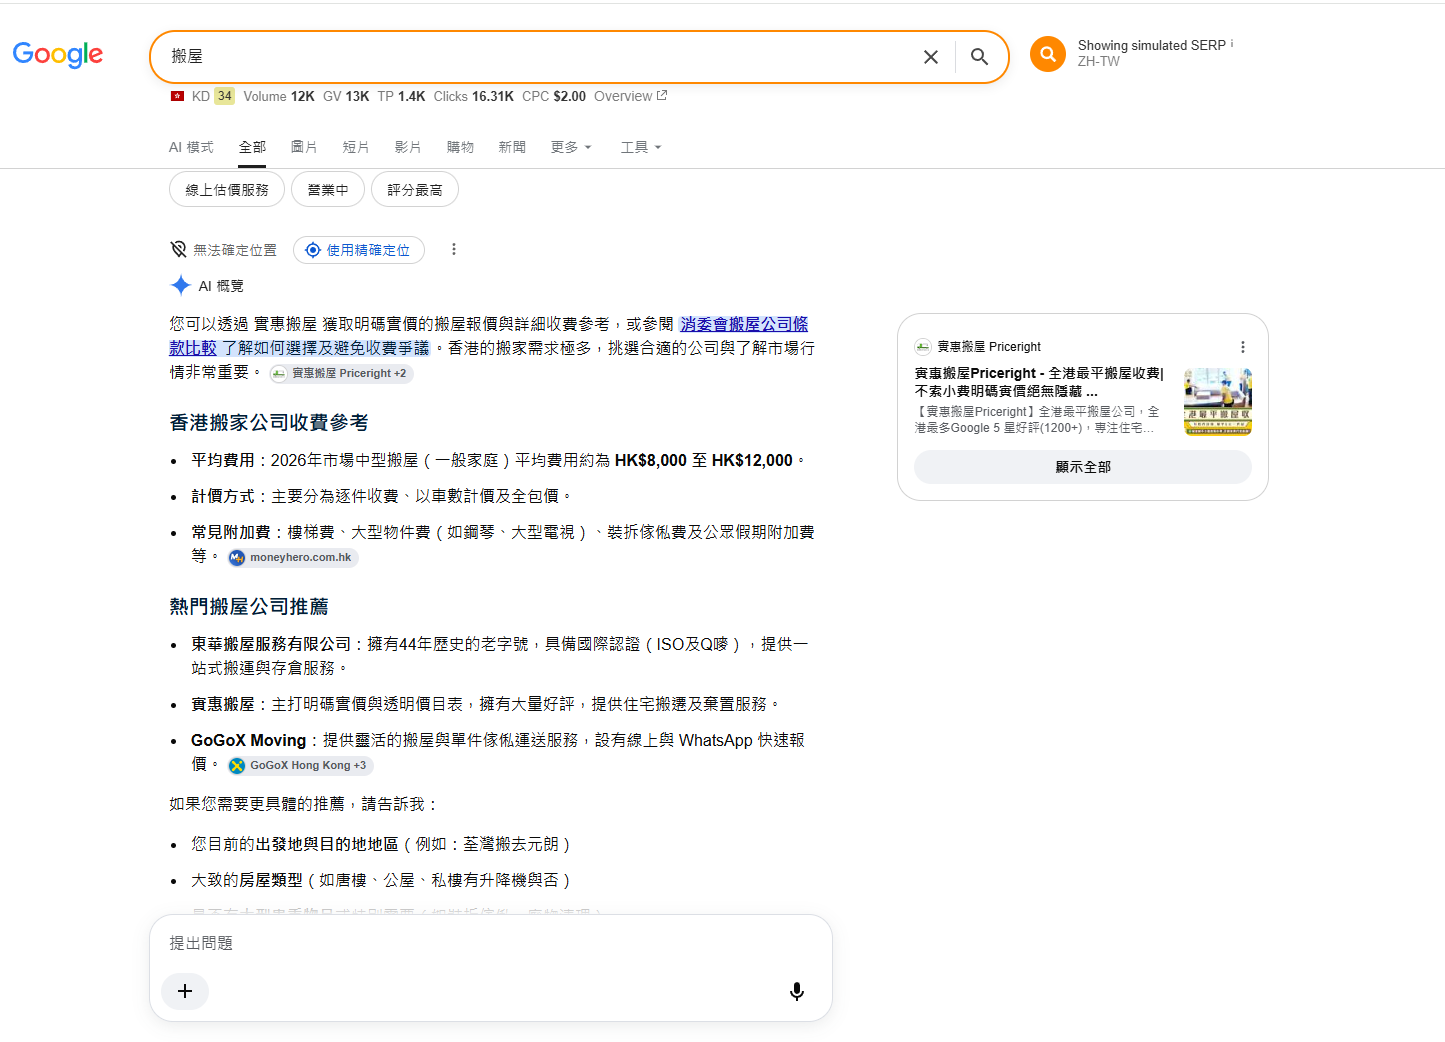Click the location-off icon beside 無法確定位置
Viewport: 1445px width, 1042px height.
(178, 249)
